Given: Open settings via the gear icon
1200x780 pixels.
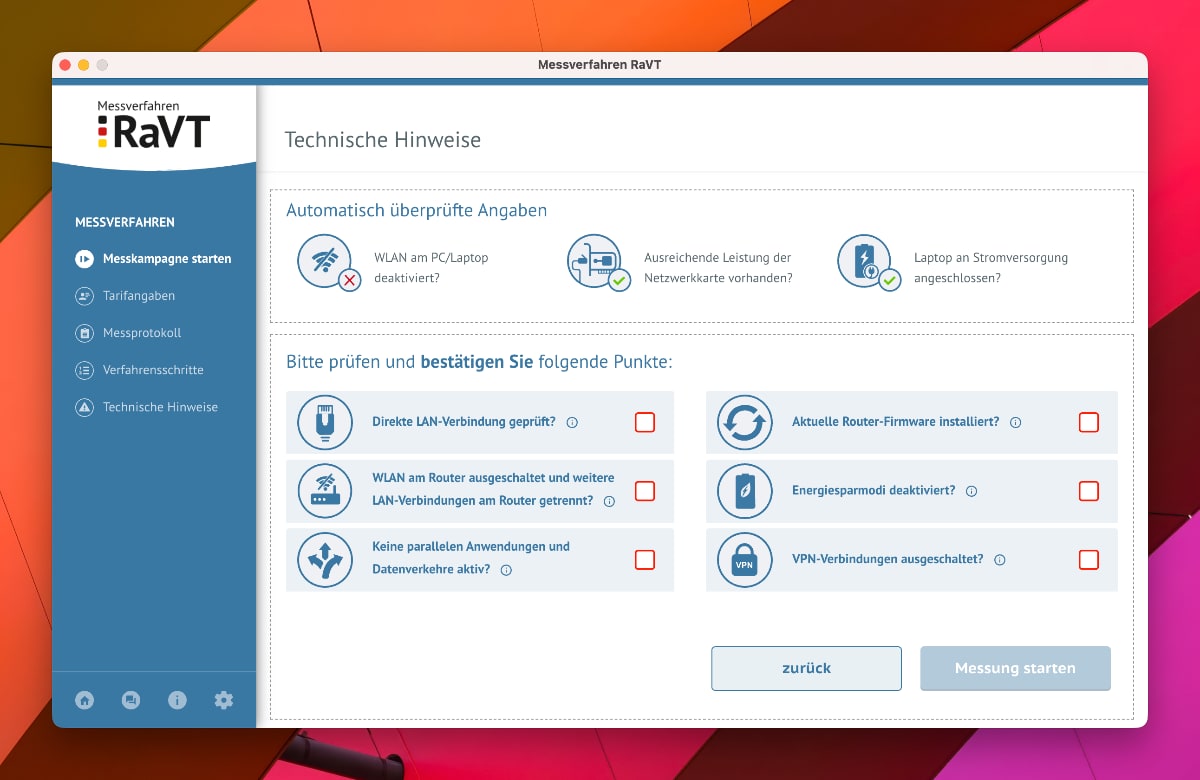Looking at the screenshot, I should tap(224, 700).
